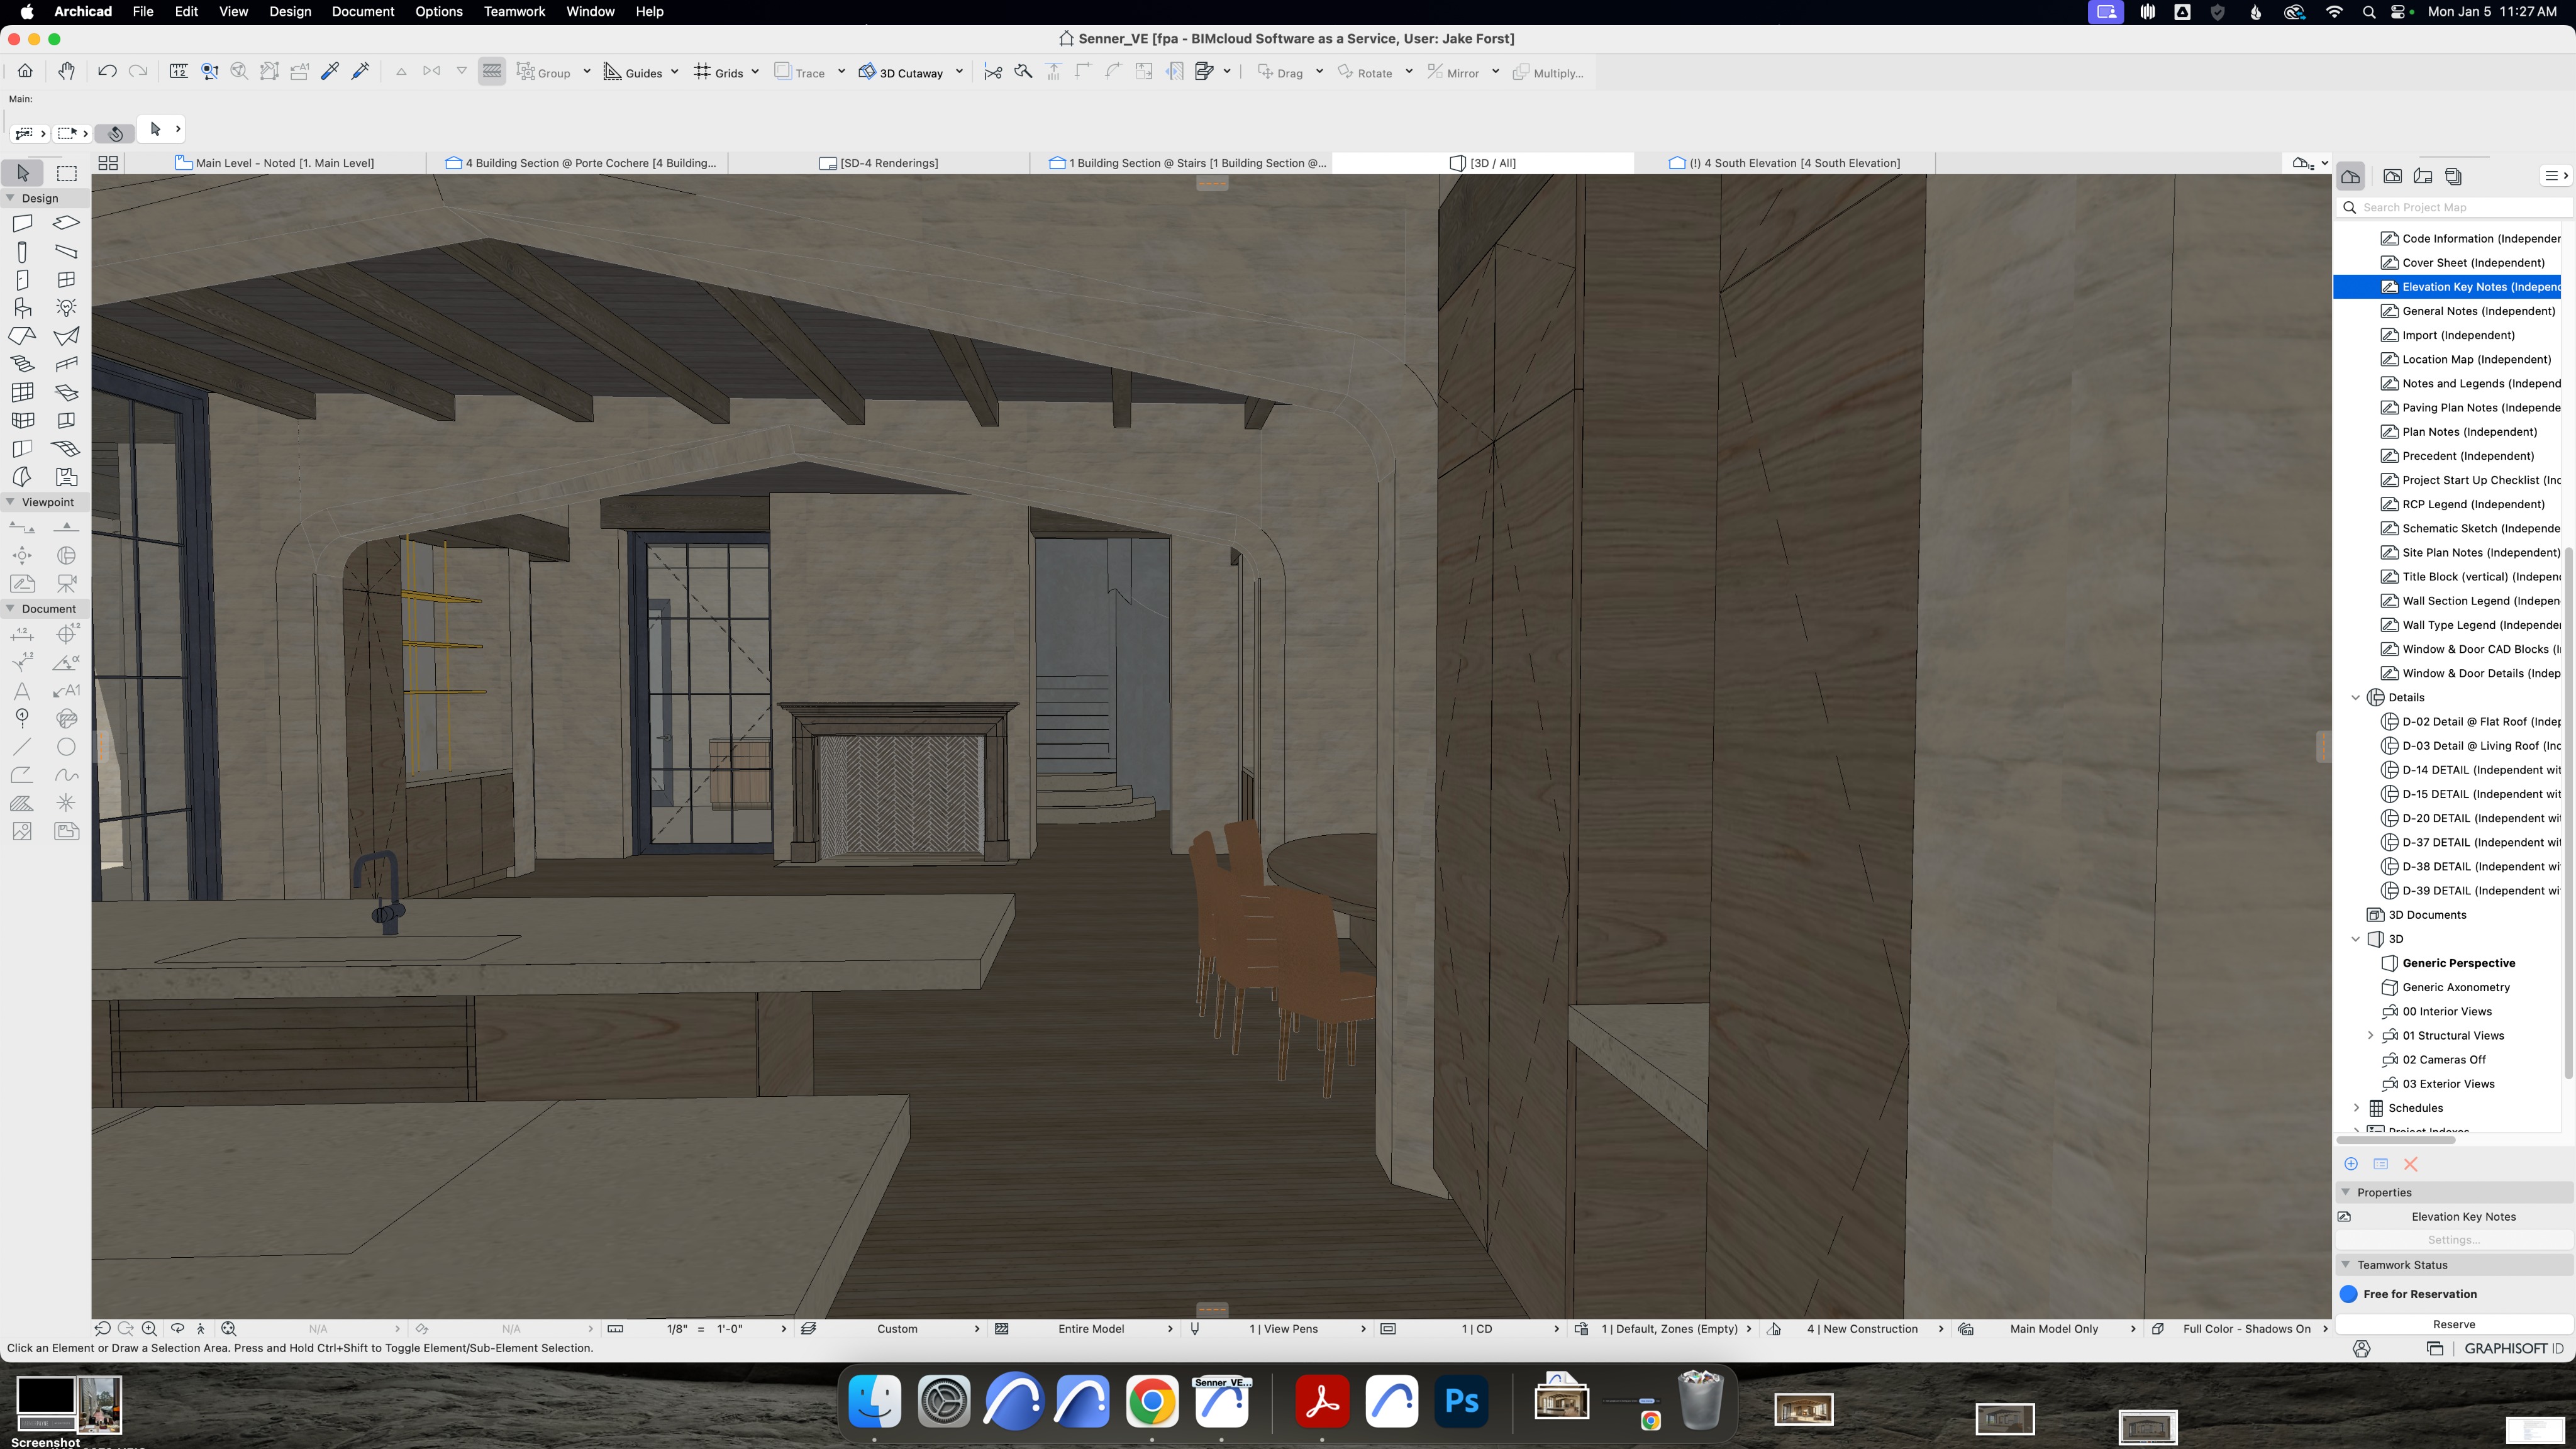Screen dimensions: 2576x1449
Task: Select the Circle drawing tool
Action: click(67, 747)
